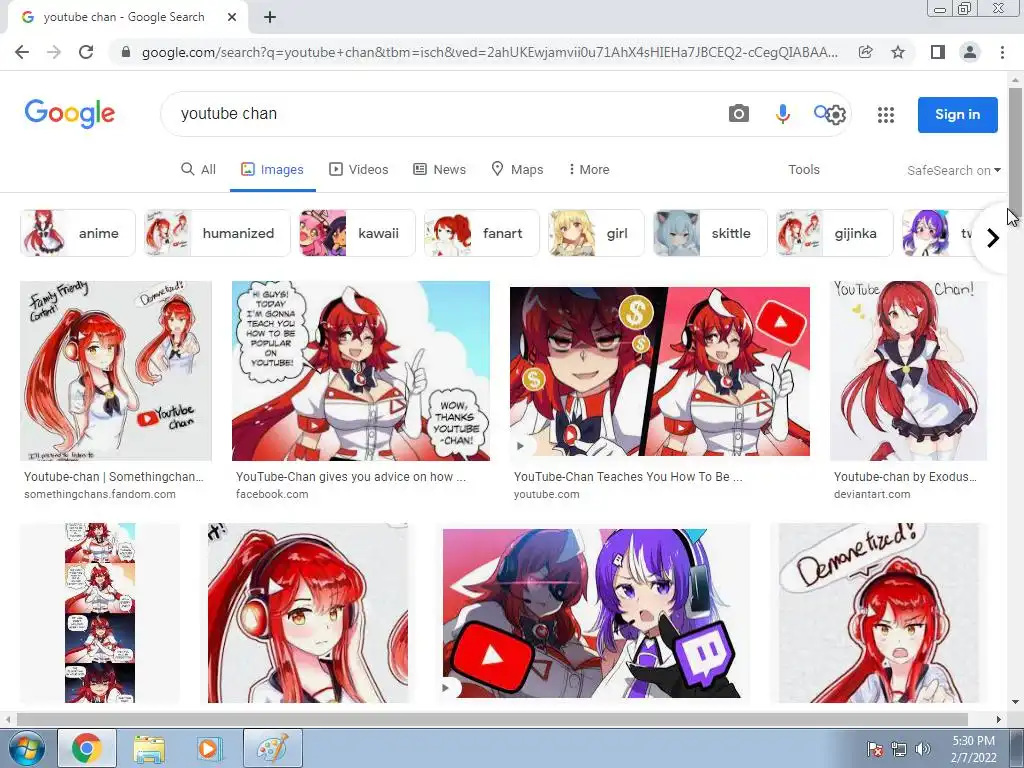
Task: Click the browser back arrow
Action: coord(22,52)
